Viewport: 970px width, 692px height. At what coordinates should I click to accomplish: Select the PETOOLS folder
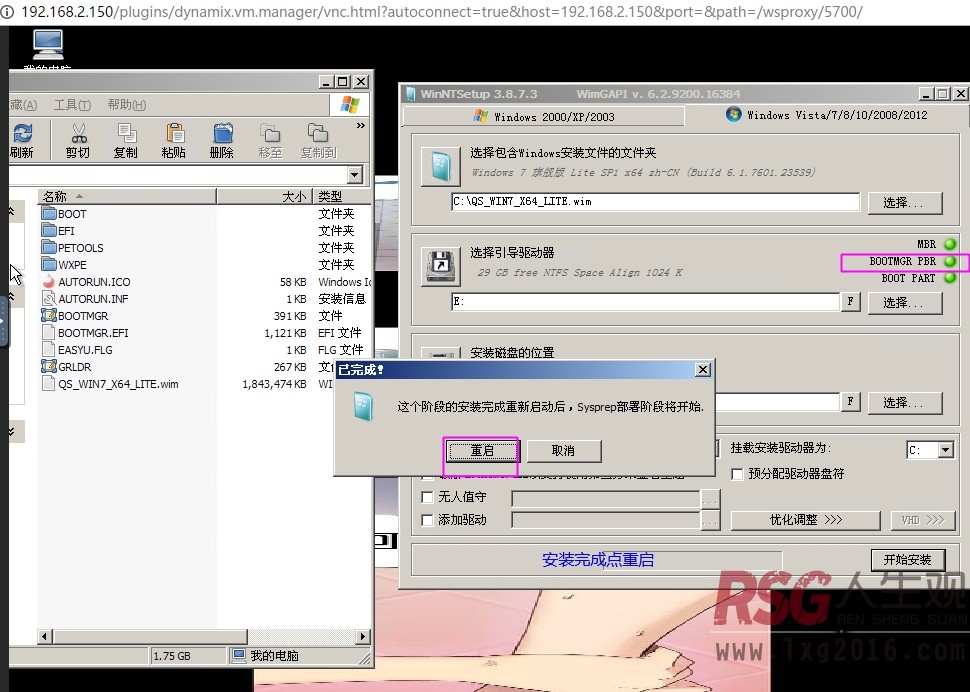point(73,248)
